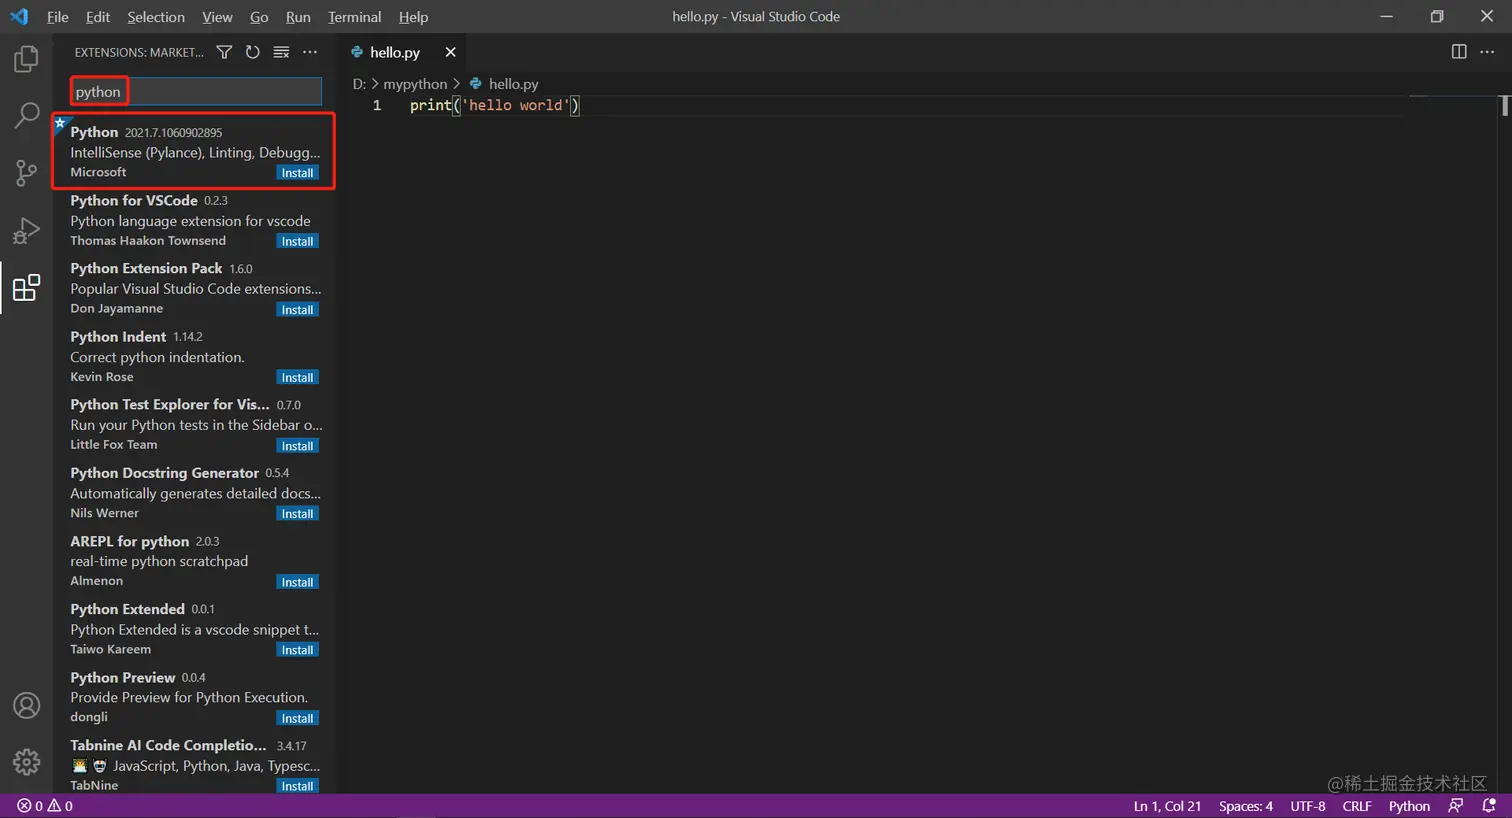Split the editor using the split icon
Image resolution: width=1512 pixels, height=818 pixels.
point(1458,51)
